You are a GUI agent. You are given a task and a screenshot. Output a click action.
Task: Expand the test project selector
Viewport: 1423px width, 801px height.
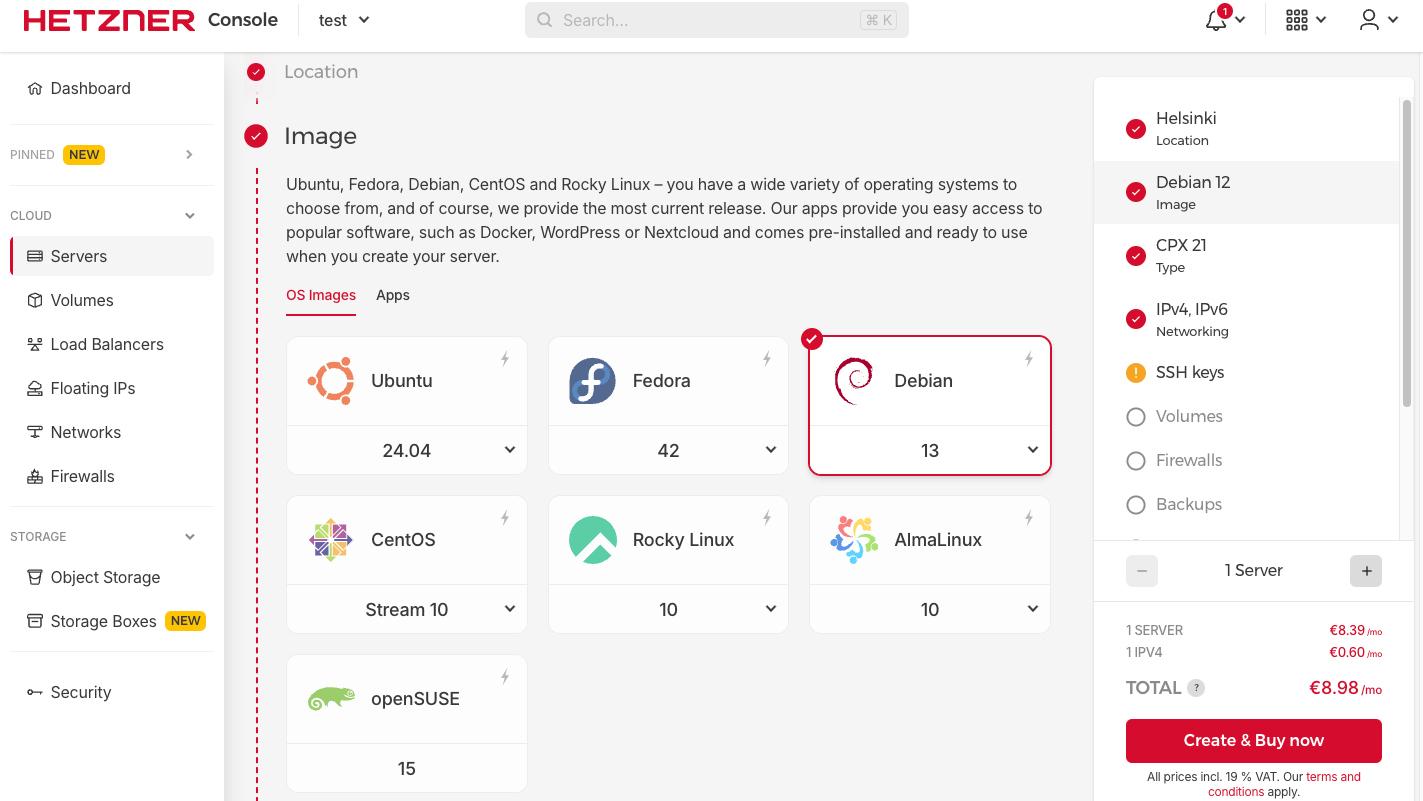(x=343, y=20)
